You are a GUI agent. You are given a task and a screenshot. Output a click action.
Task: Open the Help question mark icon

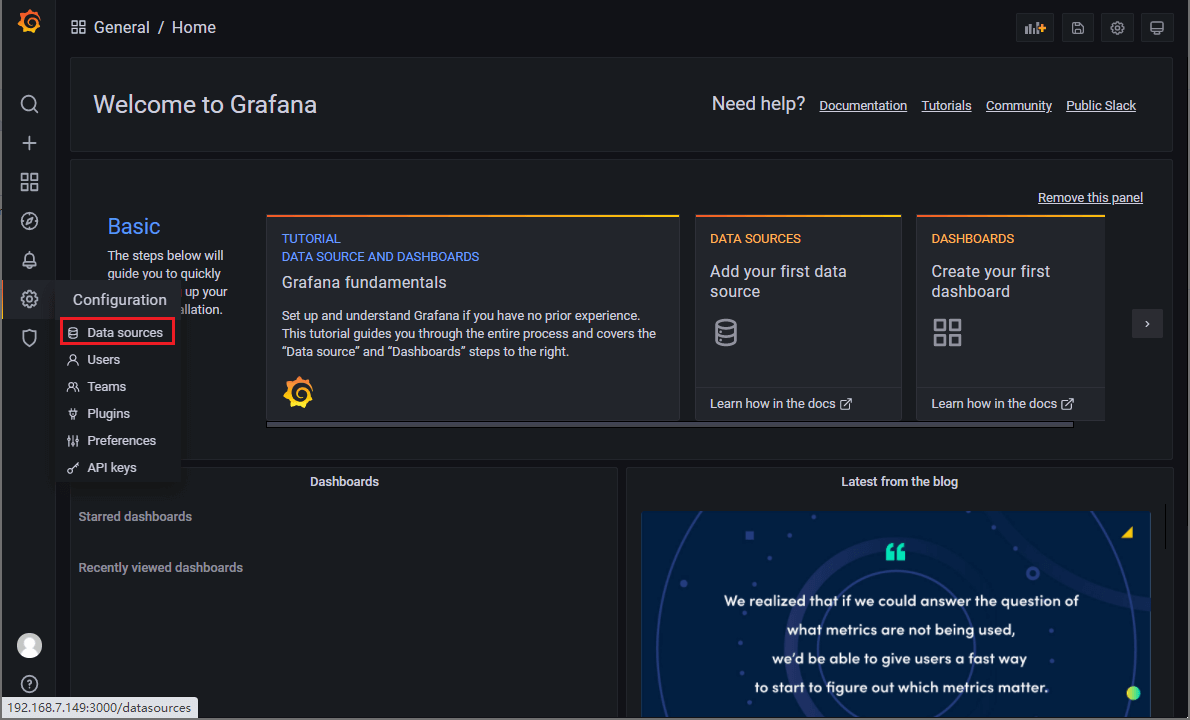click(29, 684)
